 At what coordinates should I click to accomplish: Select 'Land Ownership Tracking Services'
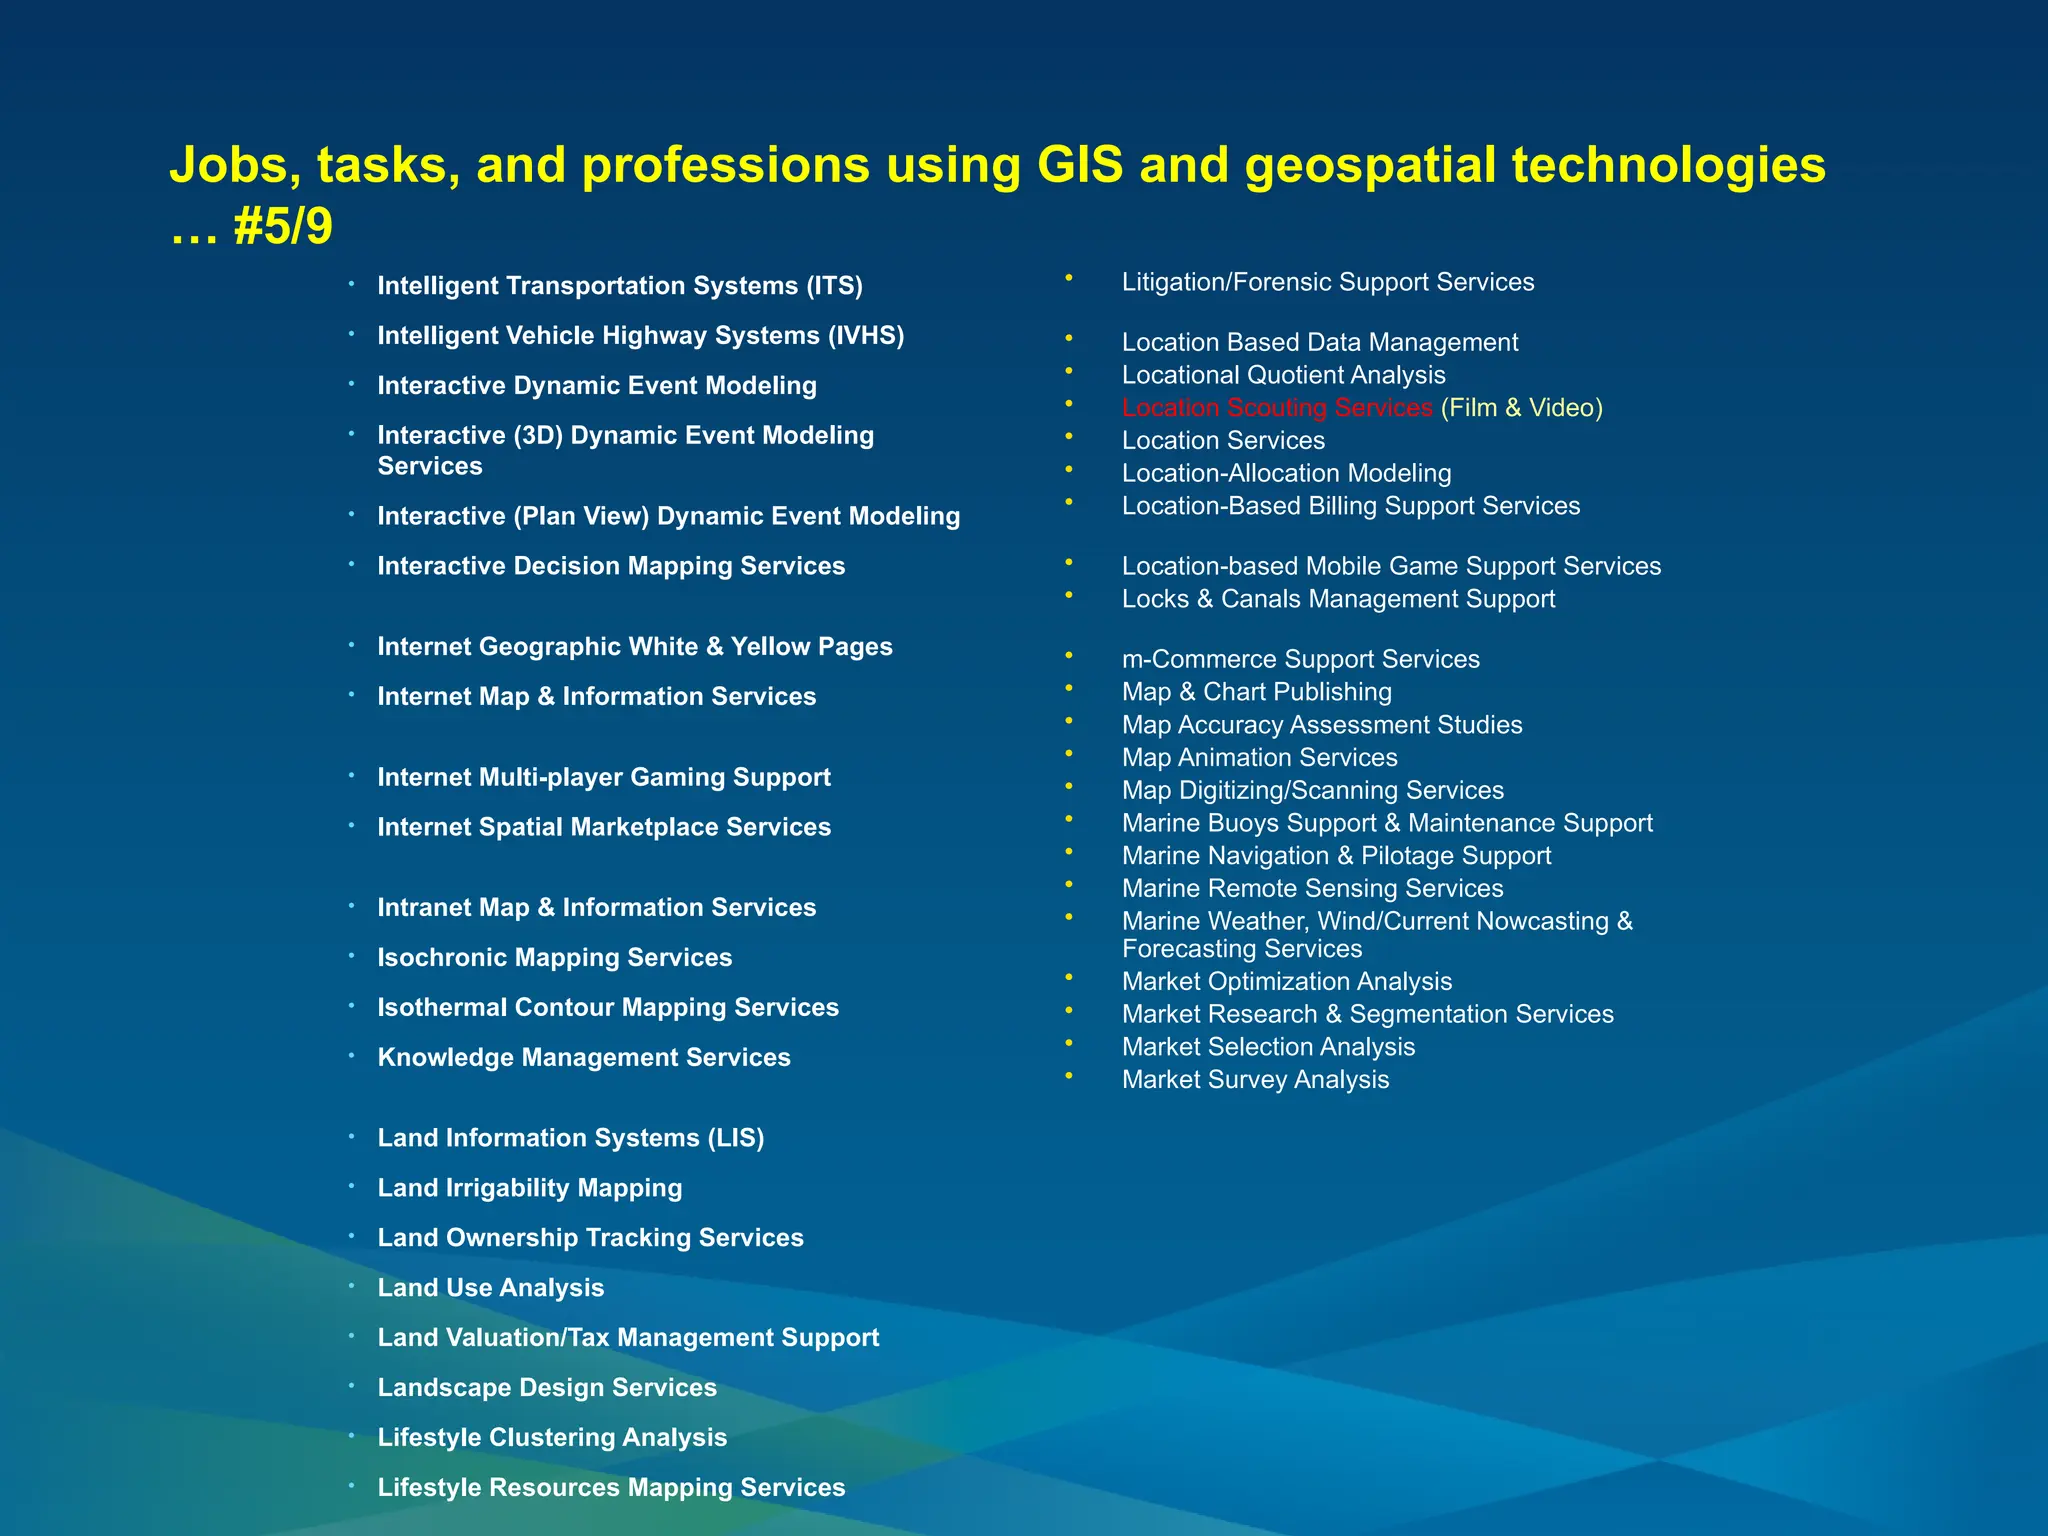pyautogui.click(x=591, y=1238)
